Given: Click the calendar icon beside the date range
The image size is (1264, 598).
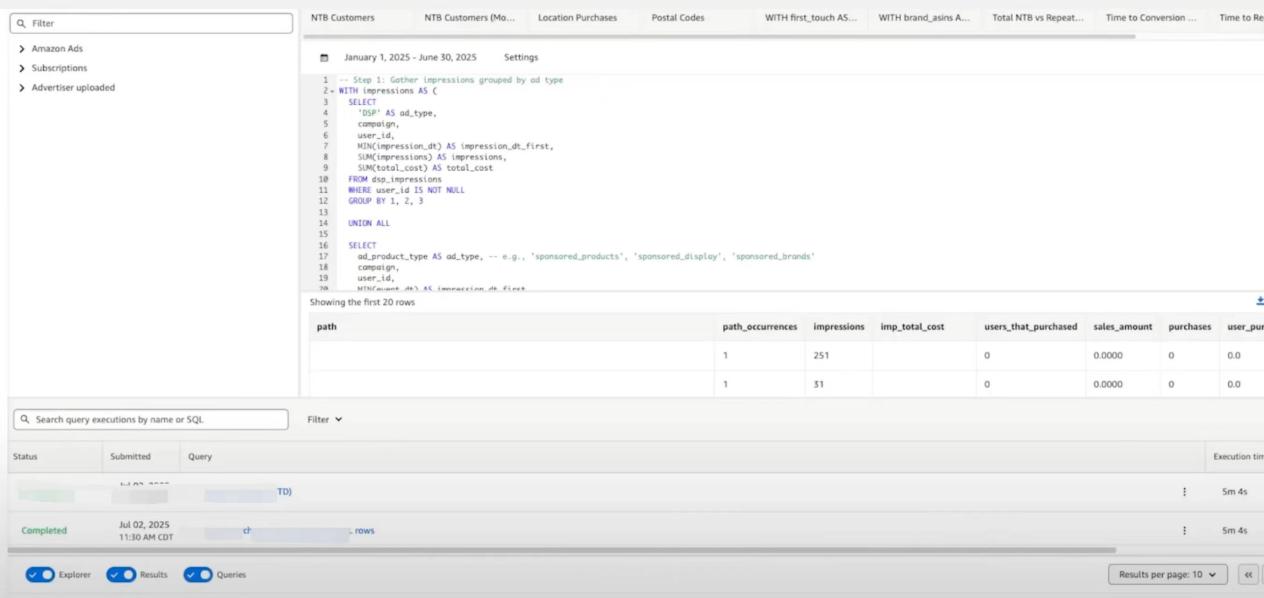Looking at the screenshot, I should [324, 58].
